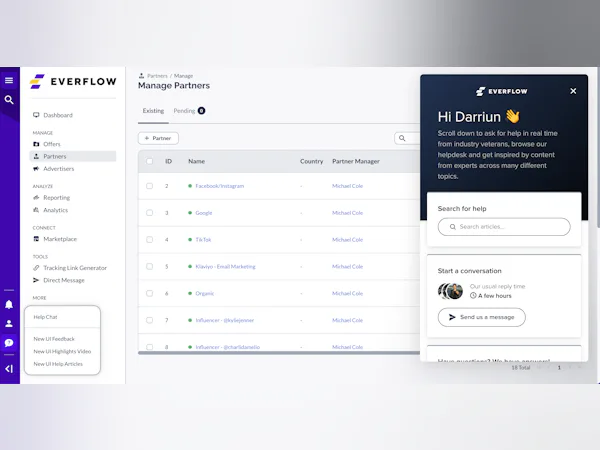Sort by the ID column header
This screenshot has height=450, width=600.
(x=168, y=161)
